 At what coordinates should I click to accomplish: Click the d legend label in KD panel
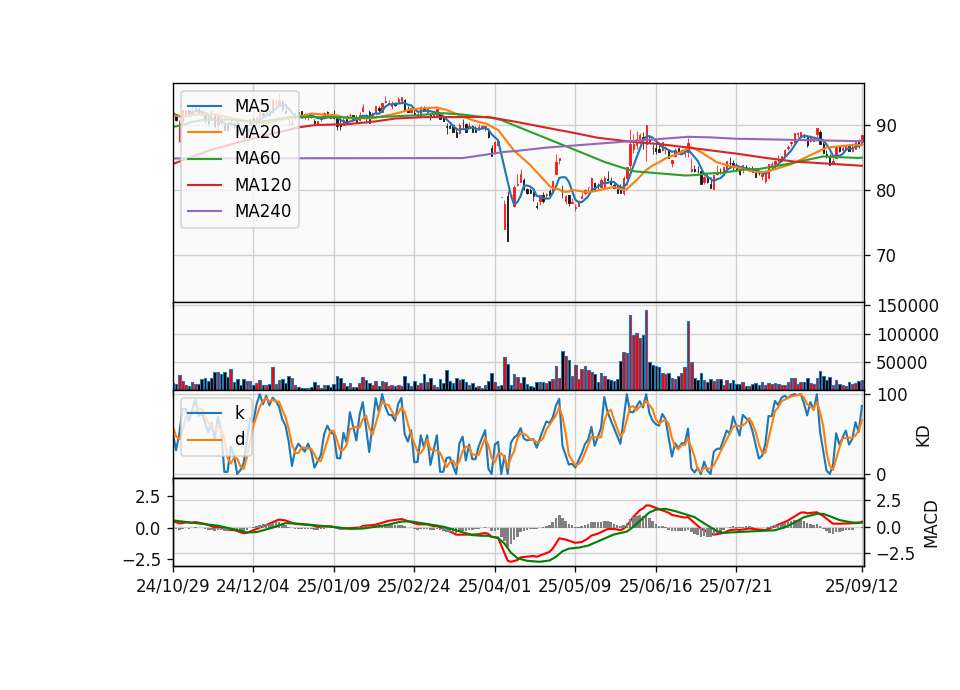240,439
